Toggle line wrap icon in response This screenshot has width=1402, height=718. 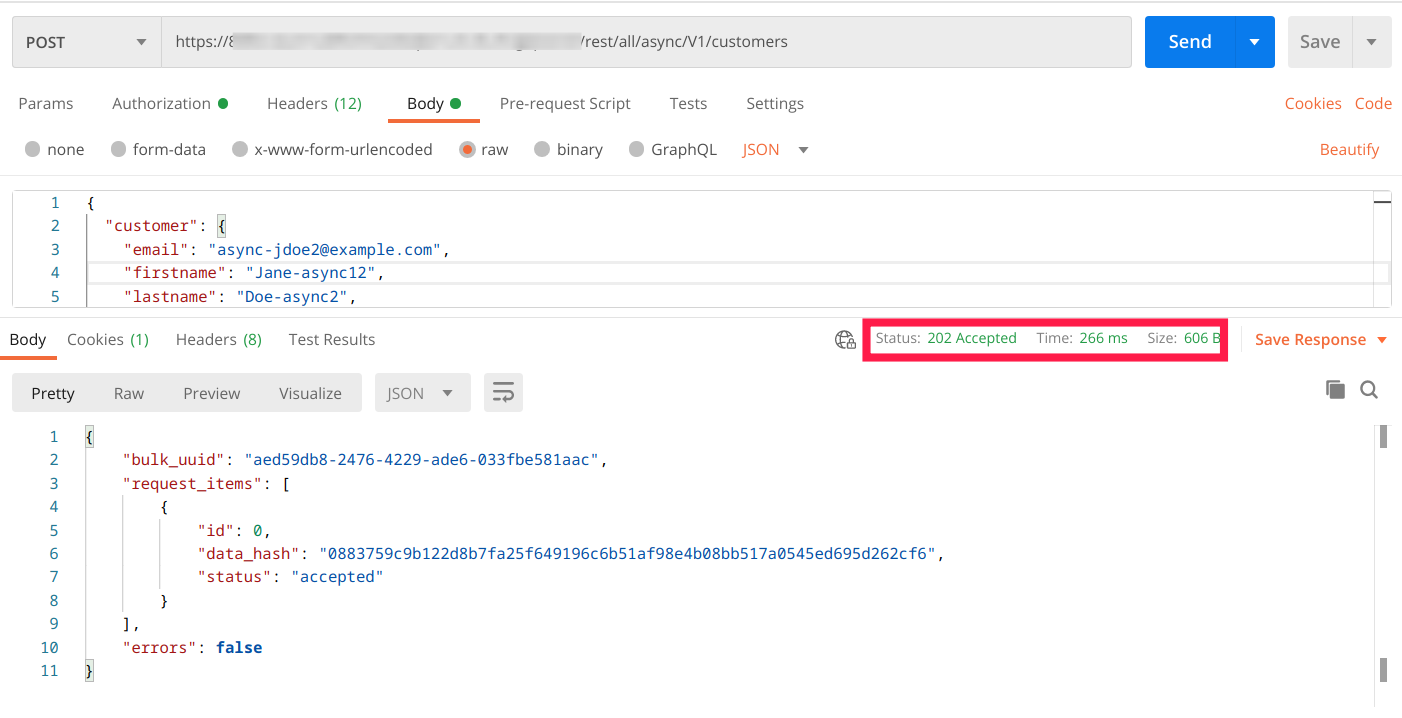(503, 393)
